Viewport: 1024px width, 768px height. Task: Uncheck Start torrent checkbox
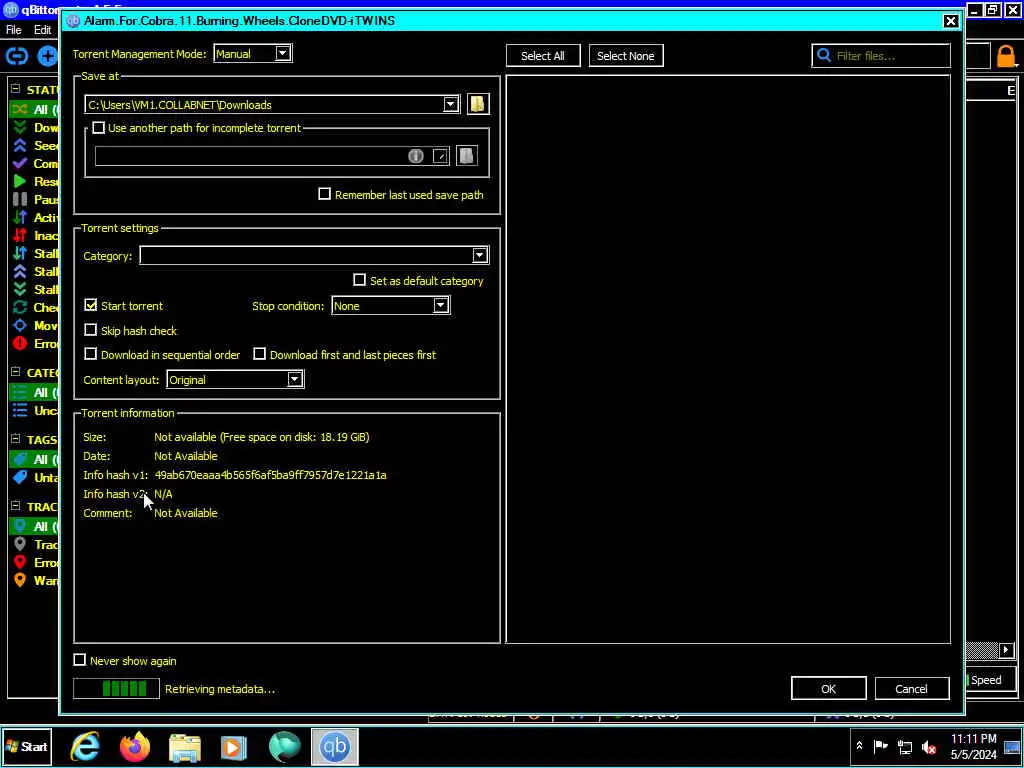pyautogui.click(x=91, y=305)
